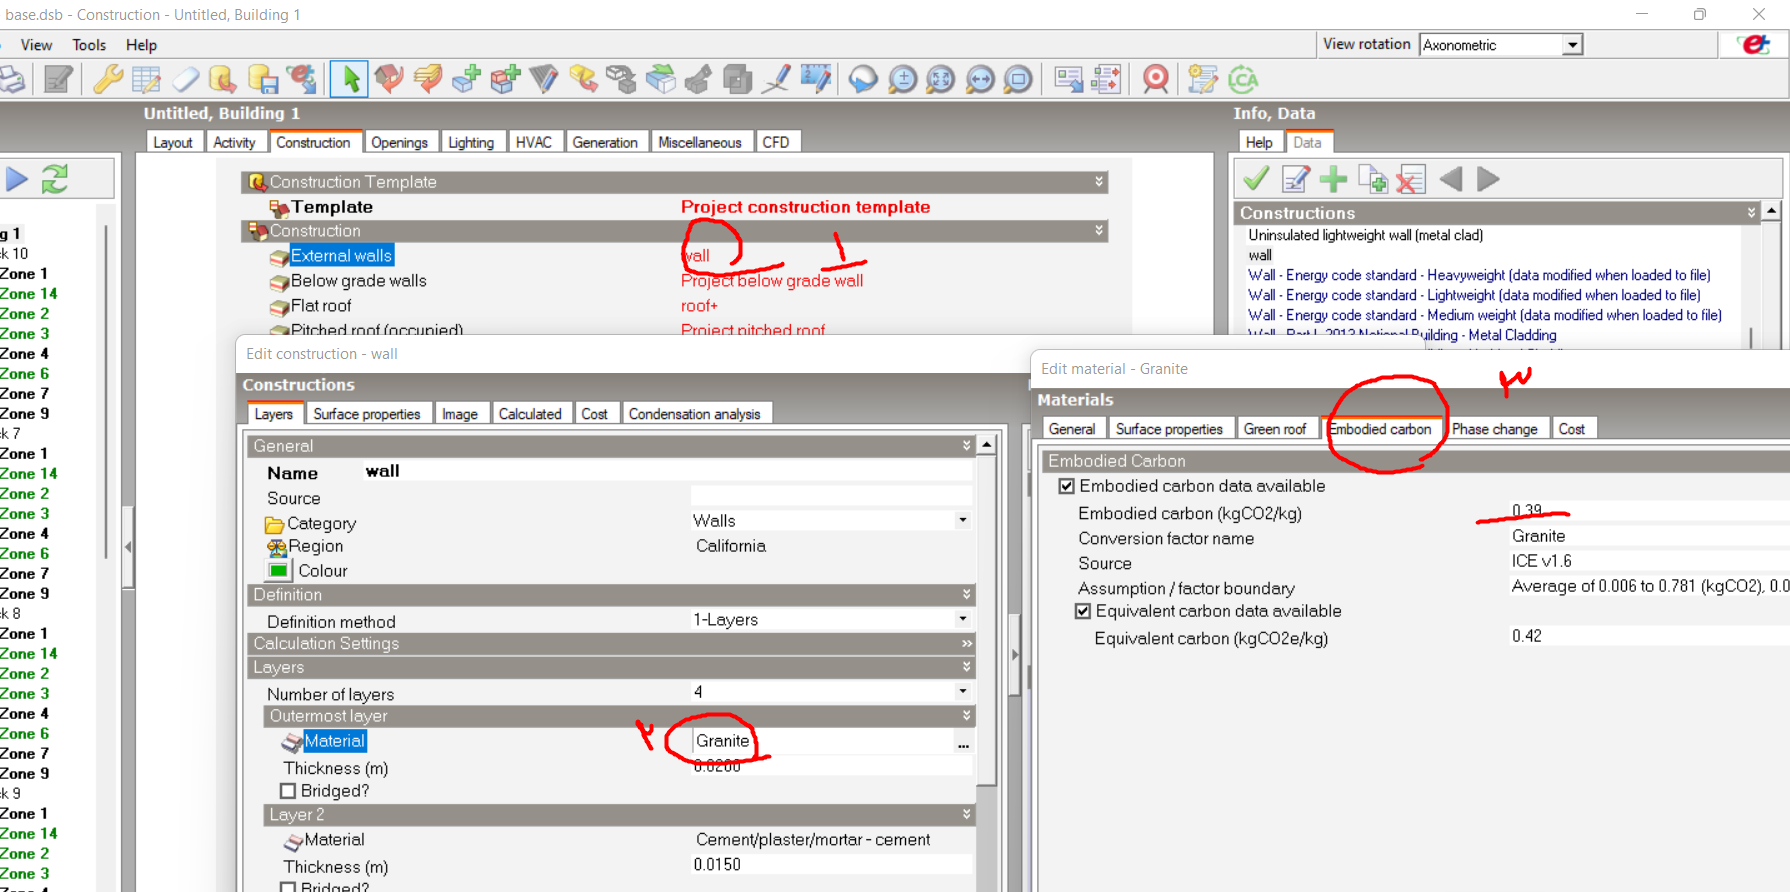Select the Lightweight energy code wall construction
Image resolution: width=1790 pixels, height=892 pixels.
(1474, 295)
